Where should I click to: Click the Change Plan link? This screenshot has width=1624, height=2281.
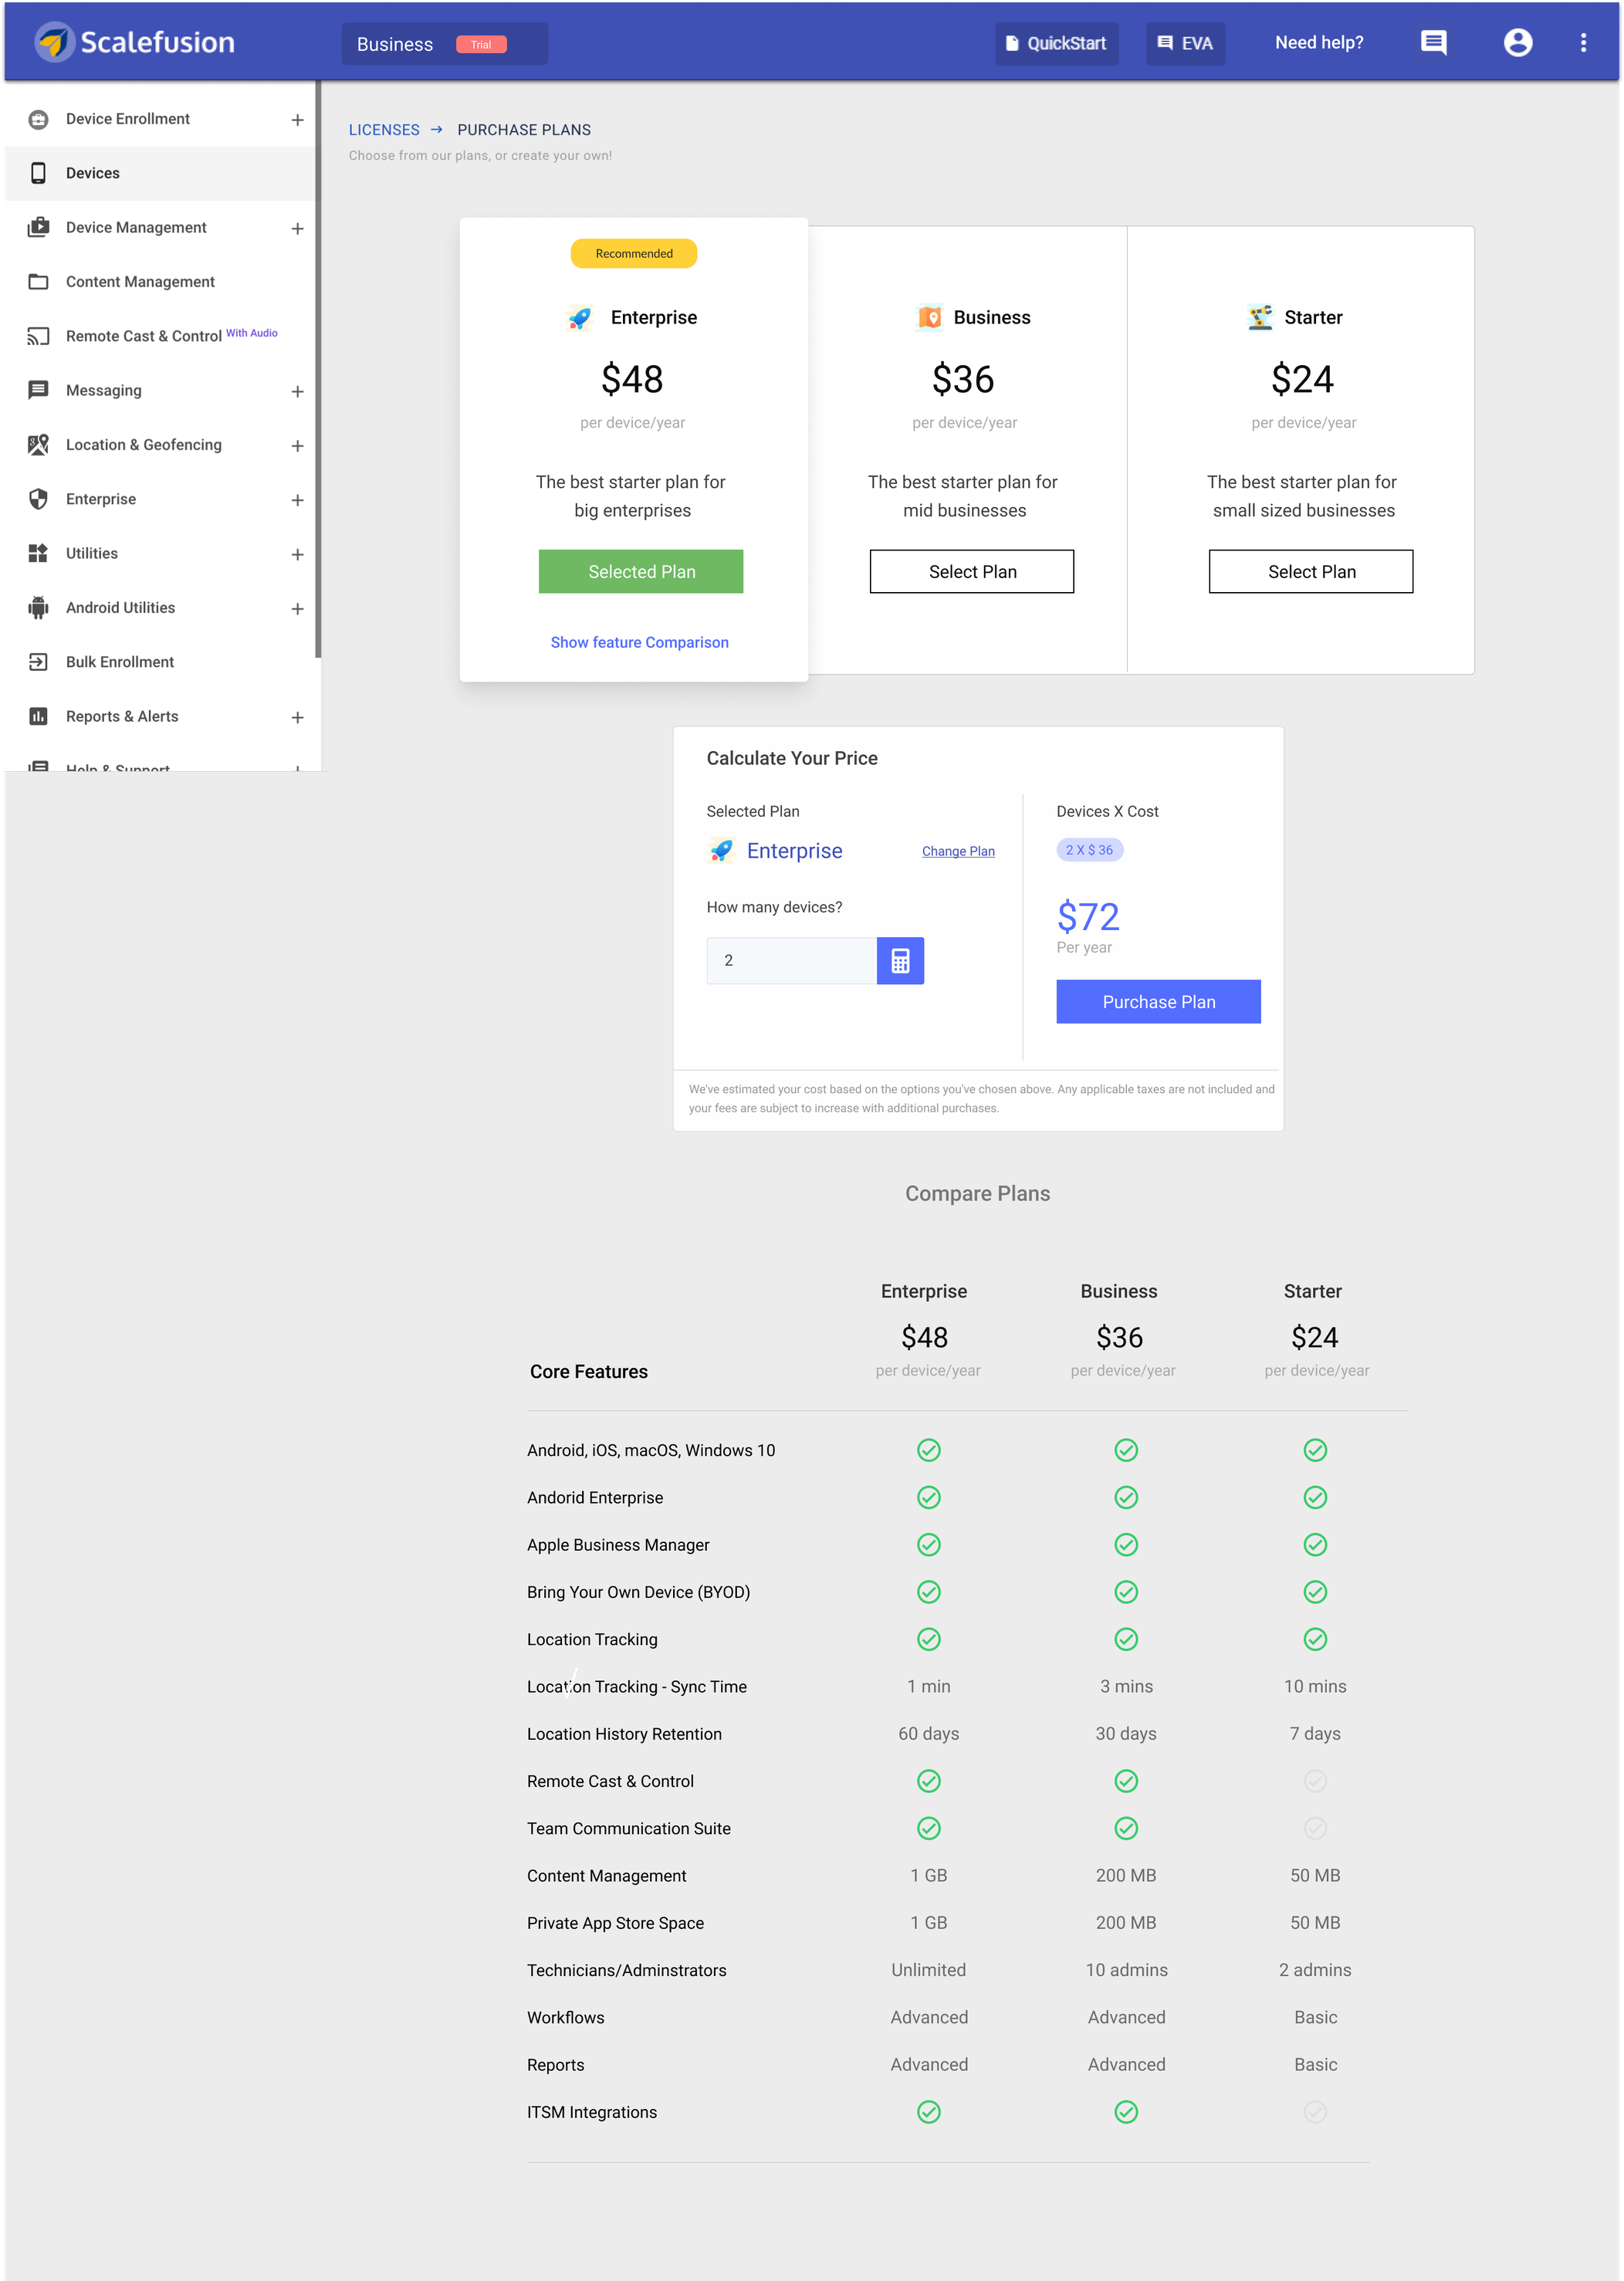tap(958, 851)
